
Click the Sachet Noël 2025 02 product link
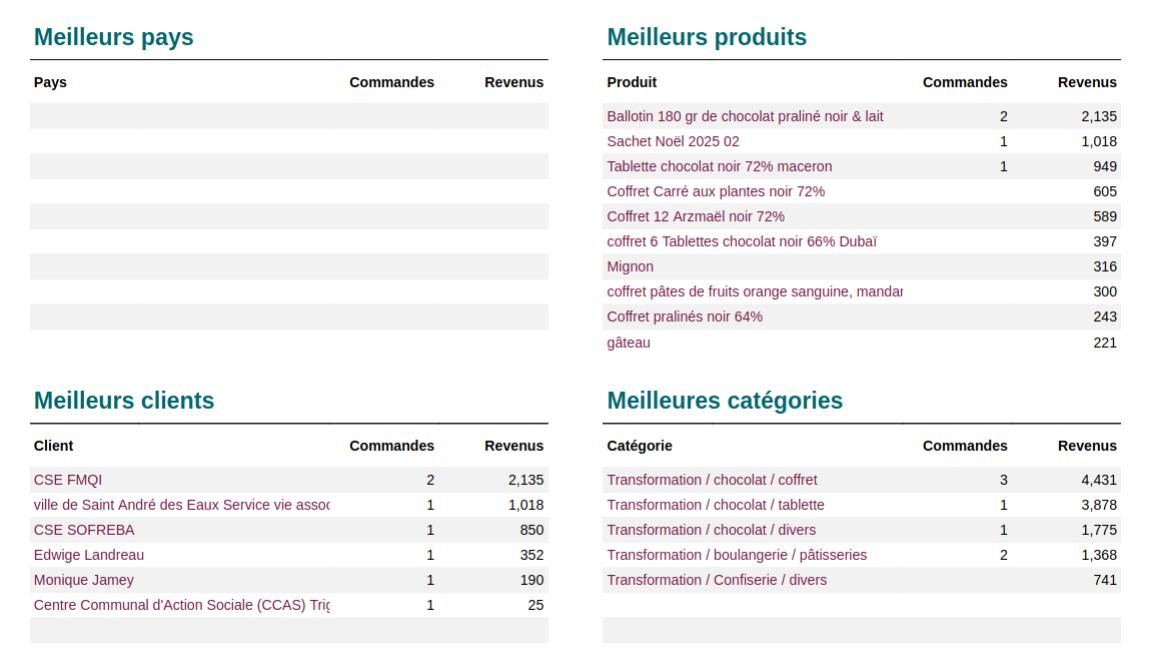coord(673,142)
